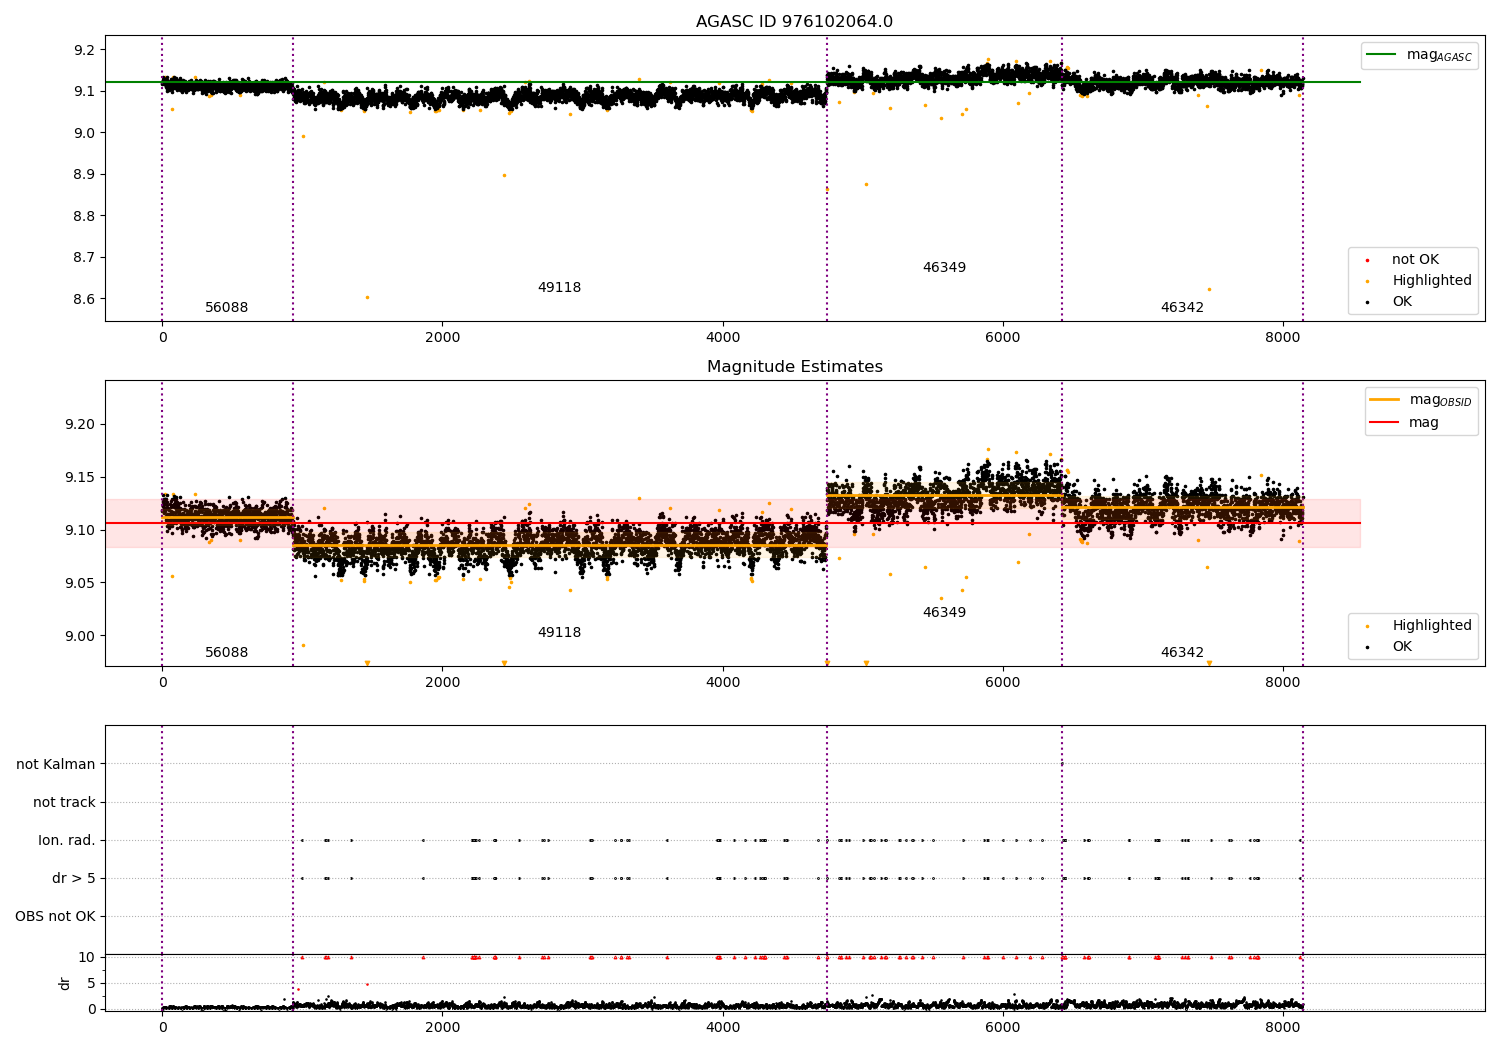Click obsid label 46342 in Magnitude Estimates plot
The height and width of the screenshot is (1050, 1500).
pos(1182,653)
